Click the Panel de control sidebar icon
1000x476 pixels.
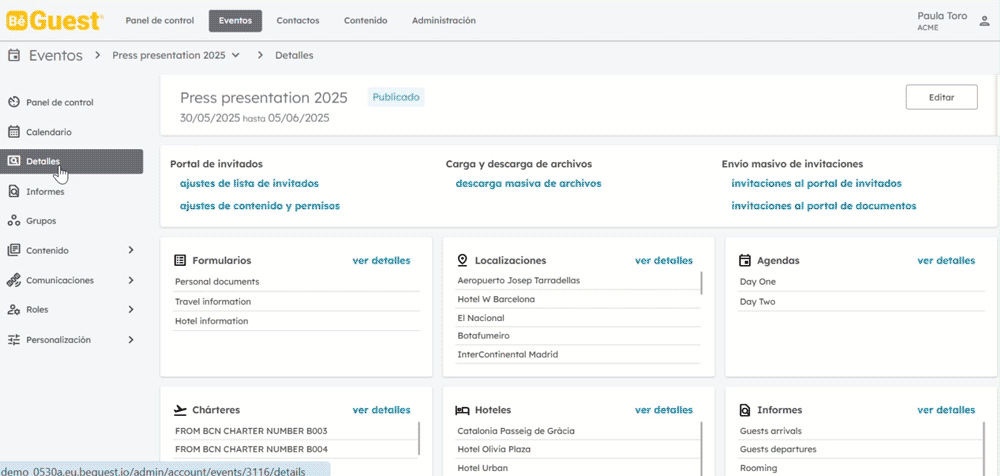click(14, 102)
